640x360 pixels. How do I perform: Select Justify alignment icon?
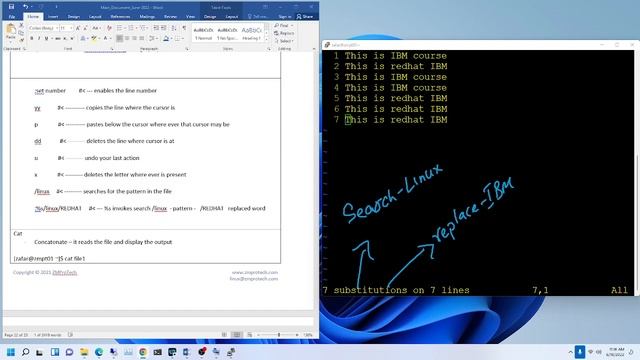click(142, 38)
